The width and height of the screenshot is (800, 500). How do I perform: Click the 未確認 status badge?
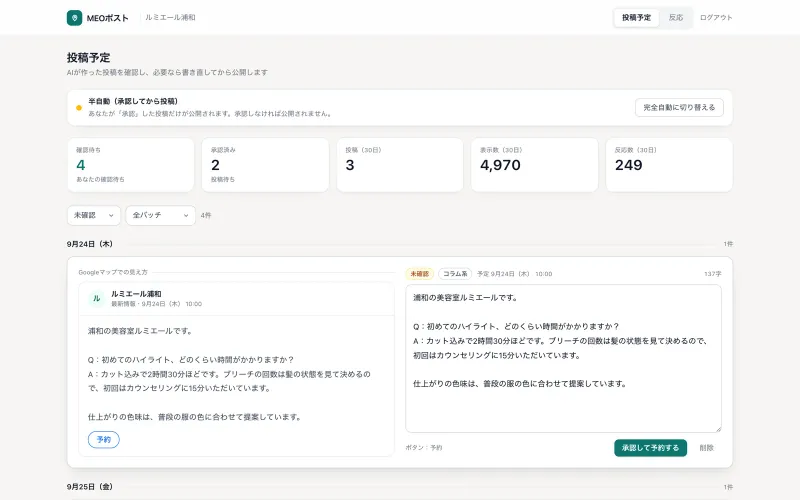(420, 274)
